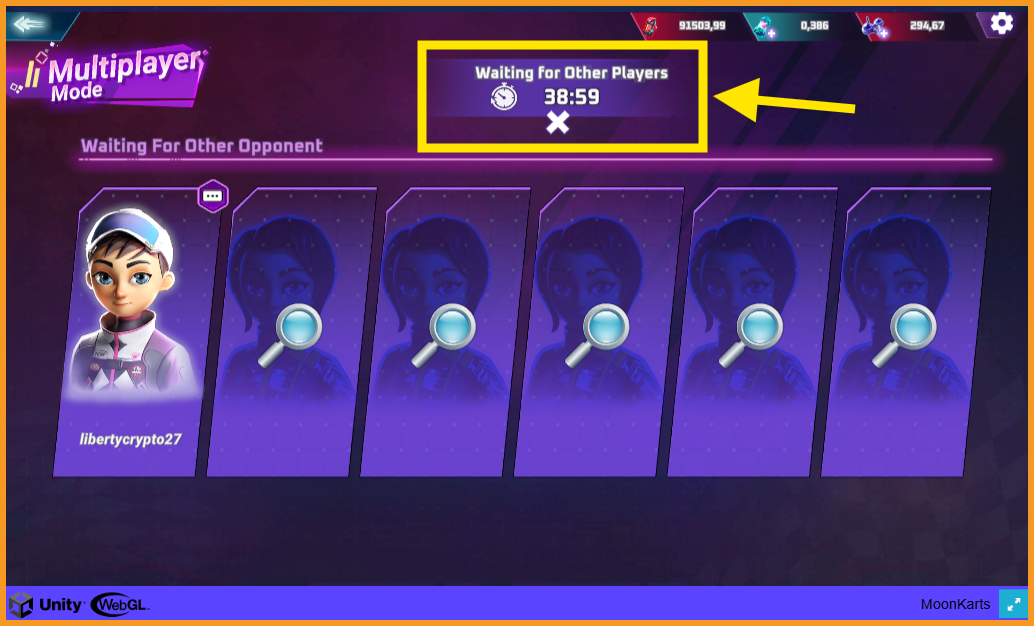This screenshot has width=1034, height=626.
Task: Click the 91503,99 balance display
Action: (x=702, y=26)
